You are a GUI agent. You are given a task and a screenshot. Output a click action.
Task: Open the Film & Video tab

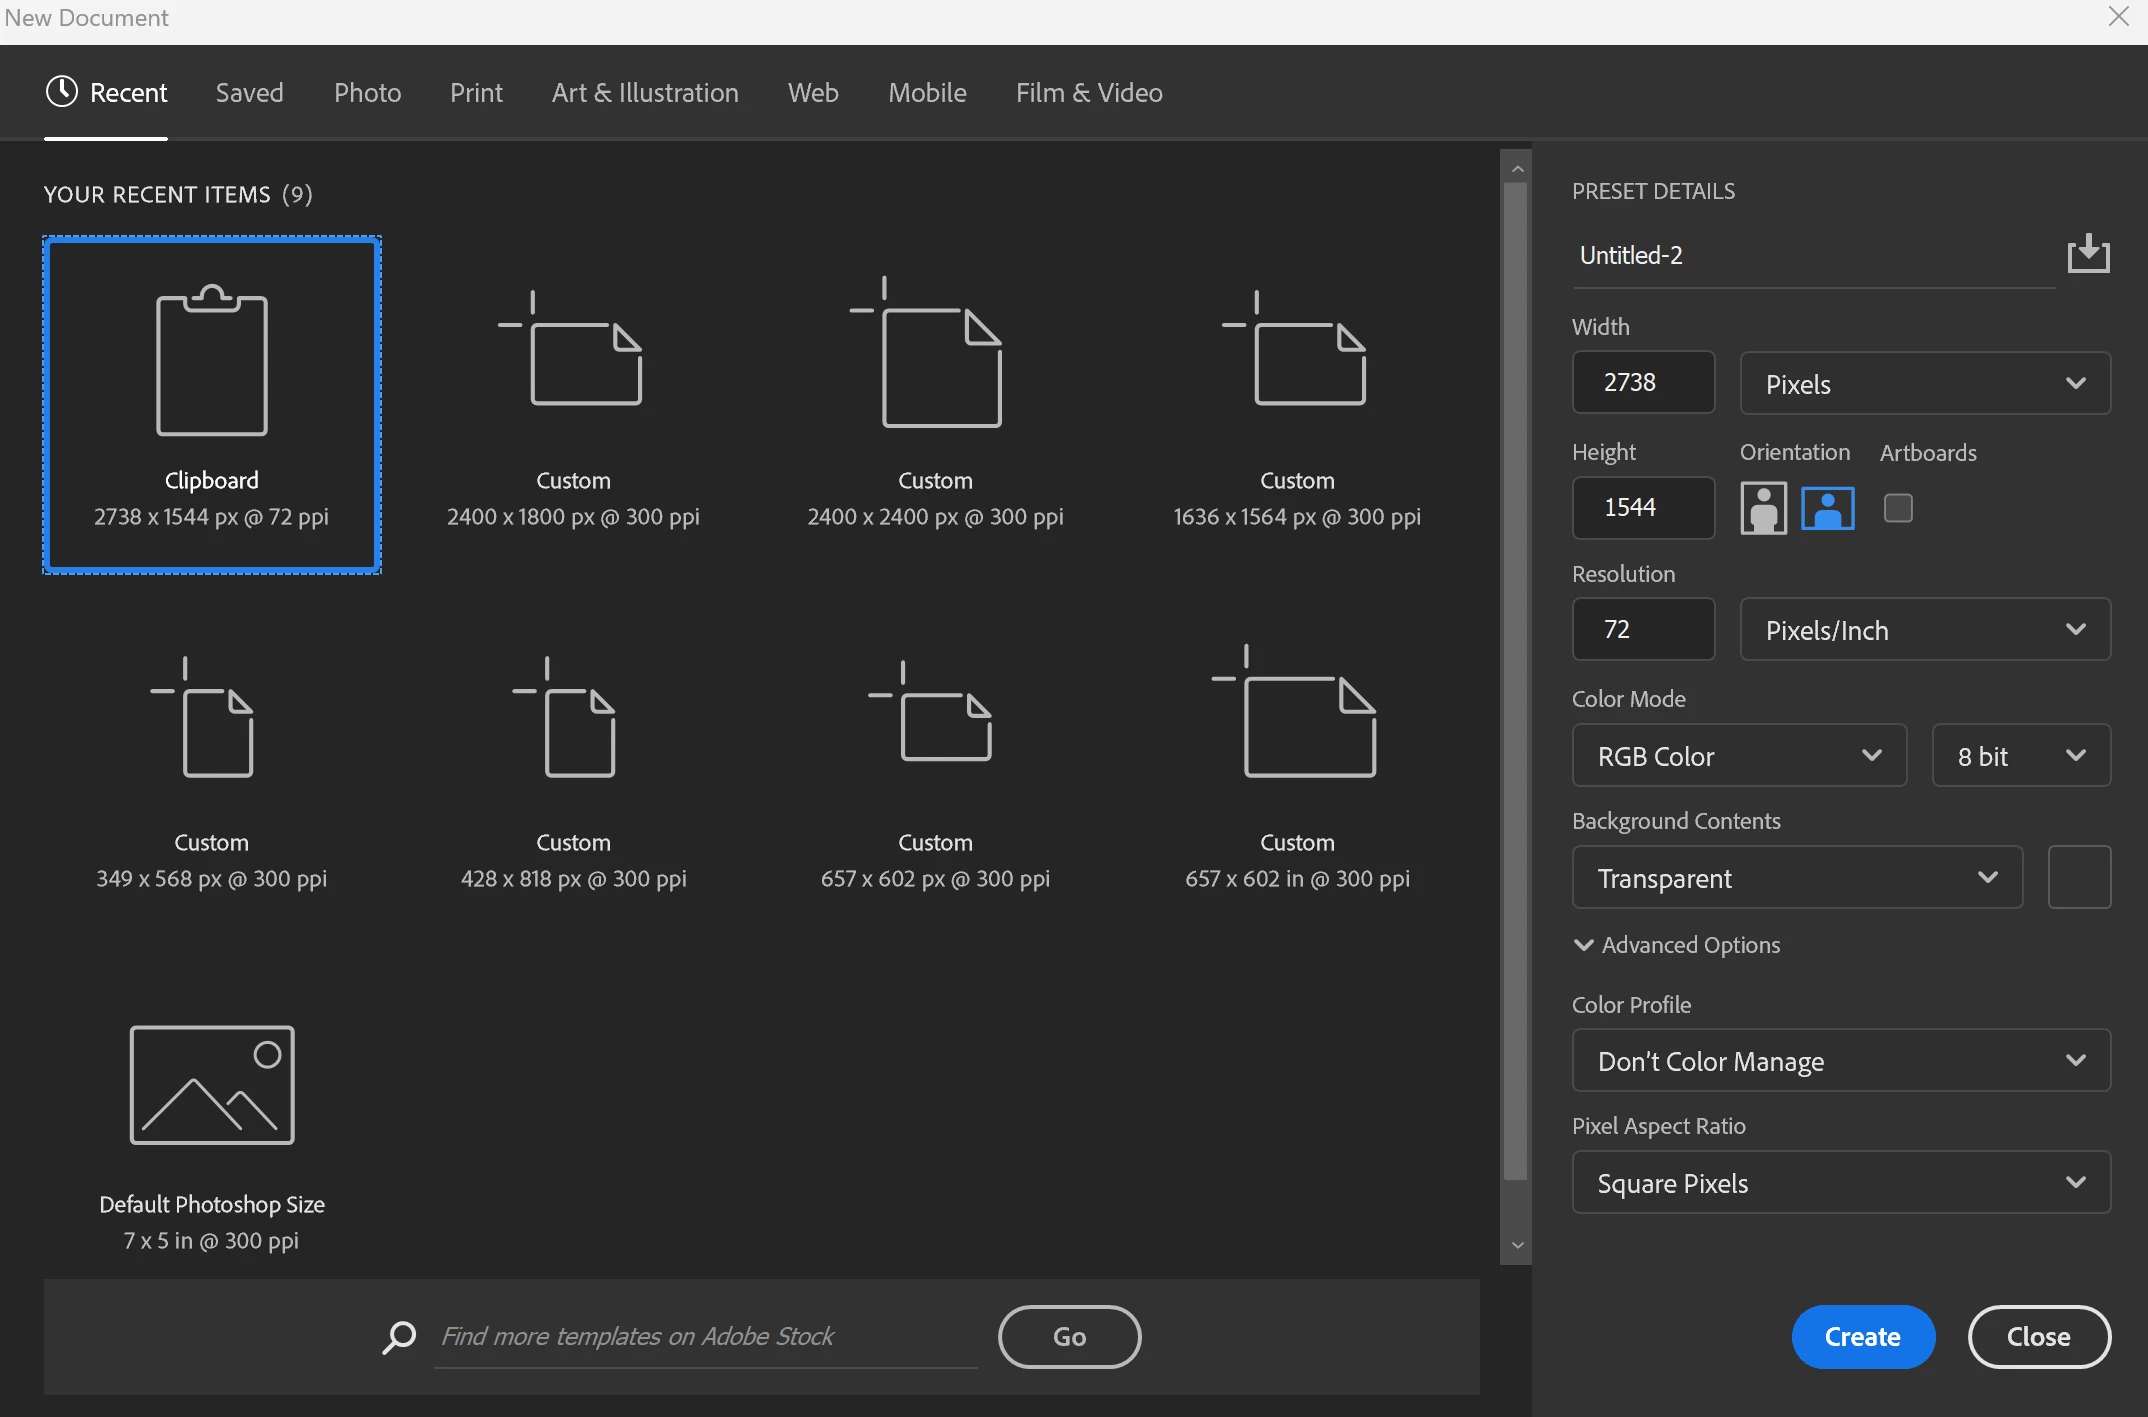pos(1089,93)
